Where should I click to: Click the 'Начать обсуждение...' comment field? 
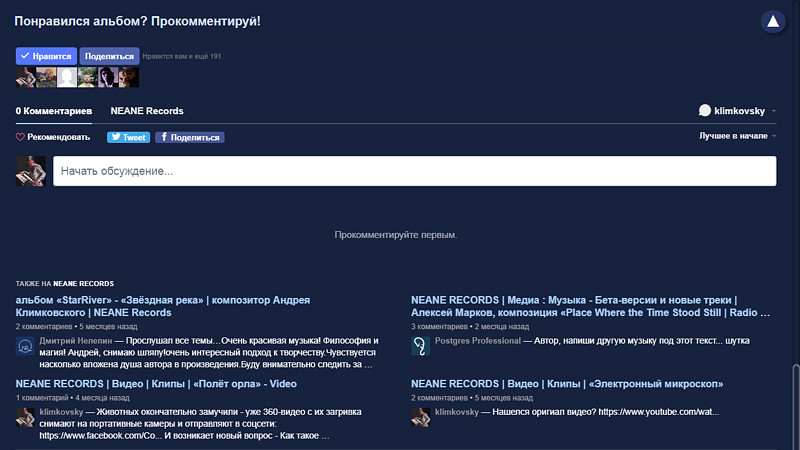tap(415, 171)
